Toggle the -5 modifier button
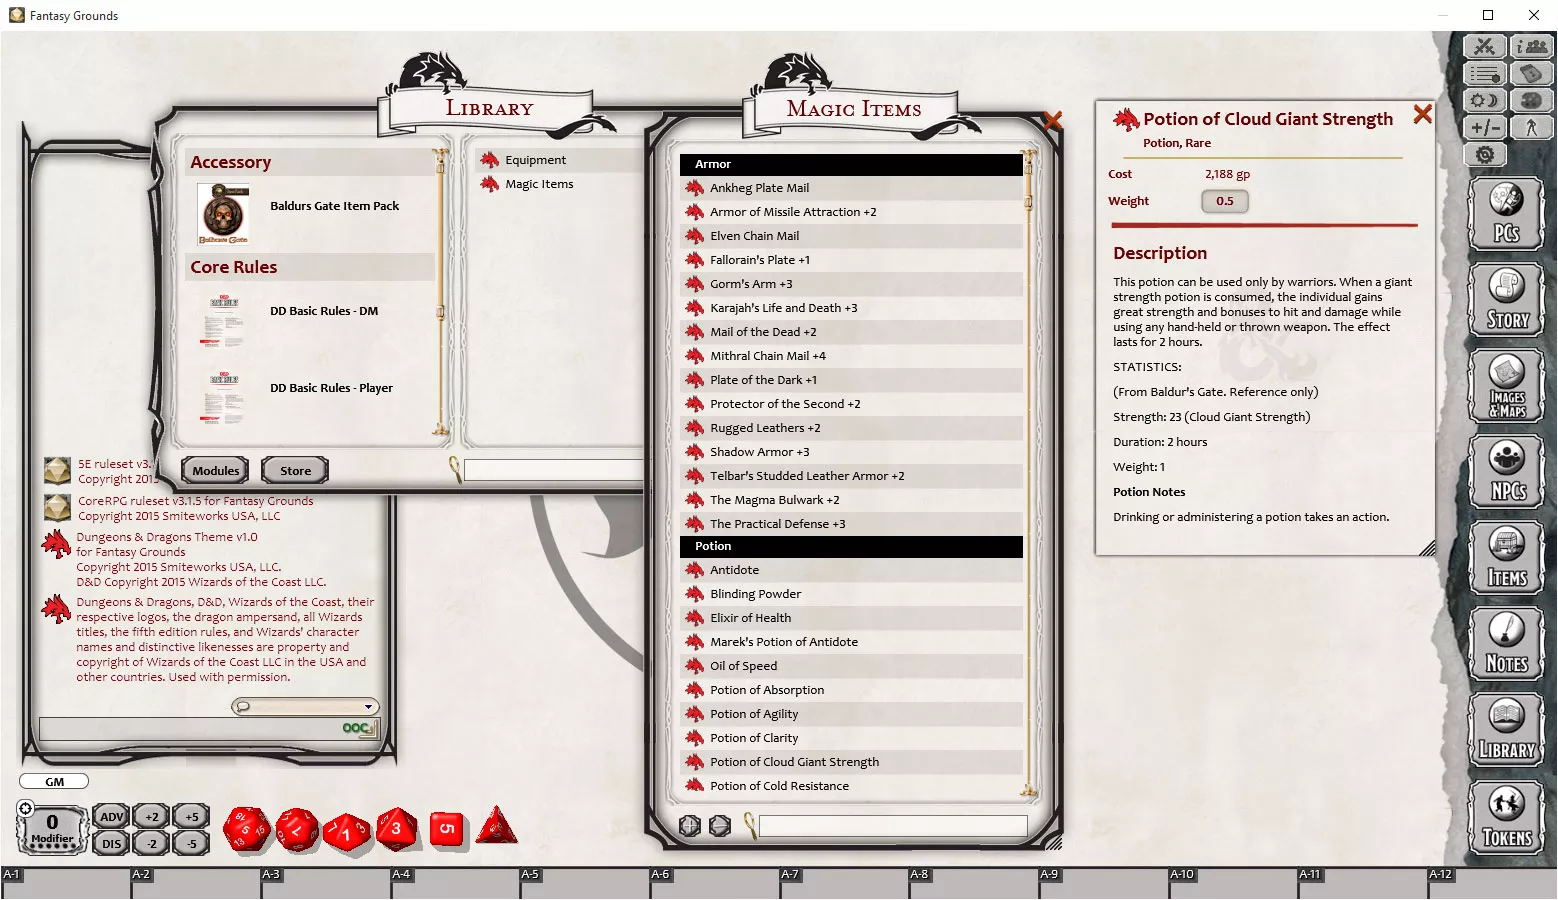This screenshot has width=1558, height=900. point(191,844)
